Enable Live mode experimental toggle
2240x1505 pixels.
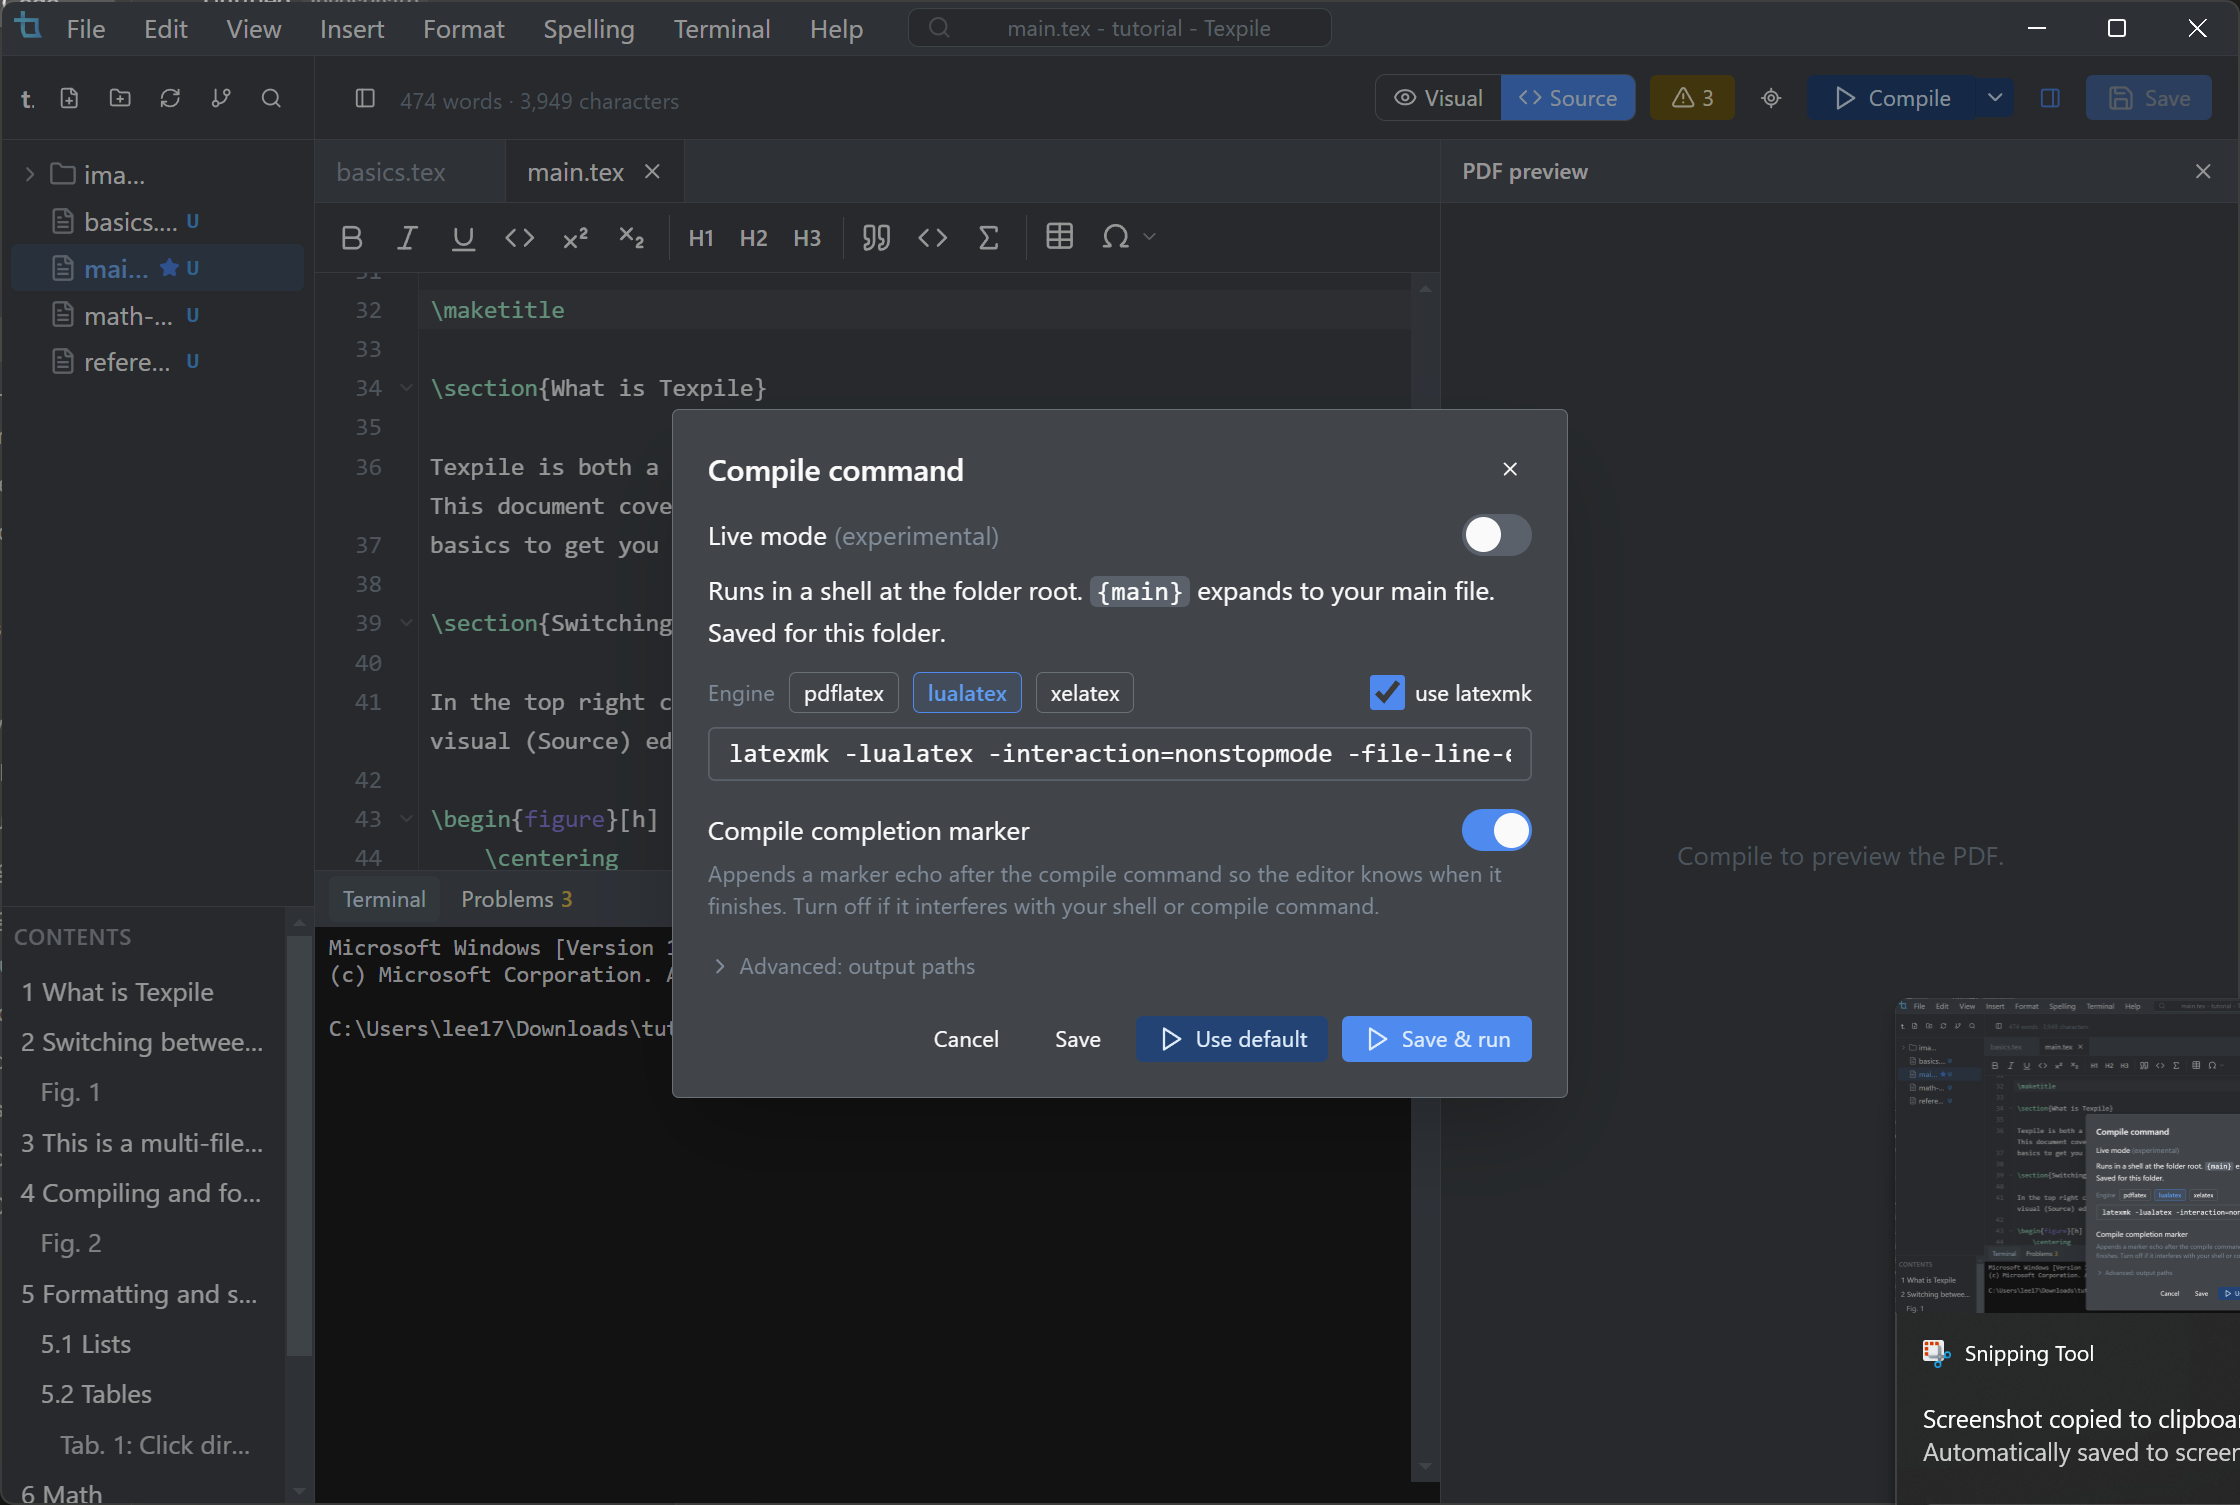(x=1496, y=535)
